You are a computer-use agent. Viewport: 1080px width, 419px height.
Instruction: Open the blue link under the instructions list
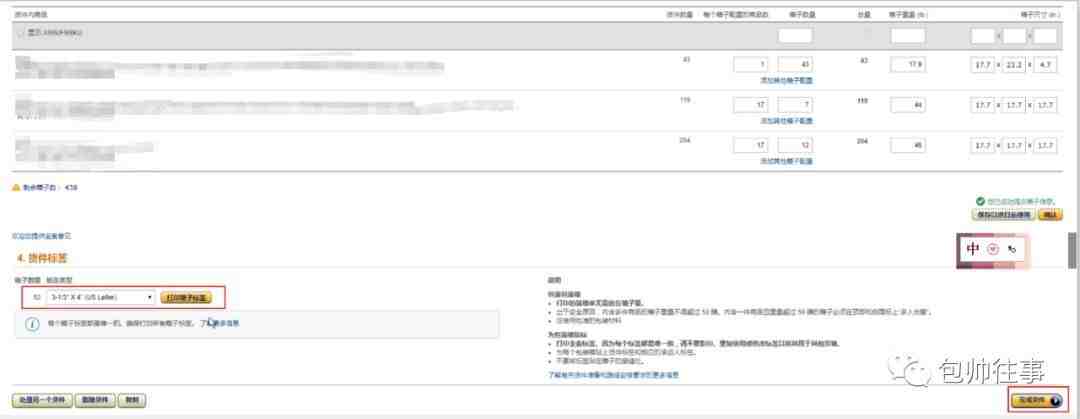coord(613,375)
